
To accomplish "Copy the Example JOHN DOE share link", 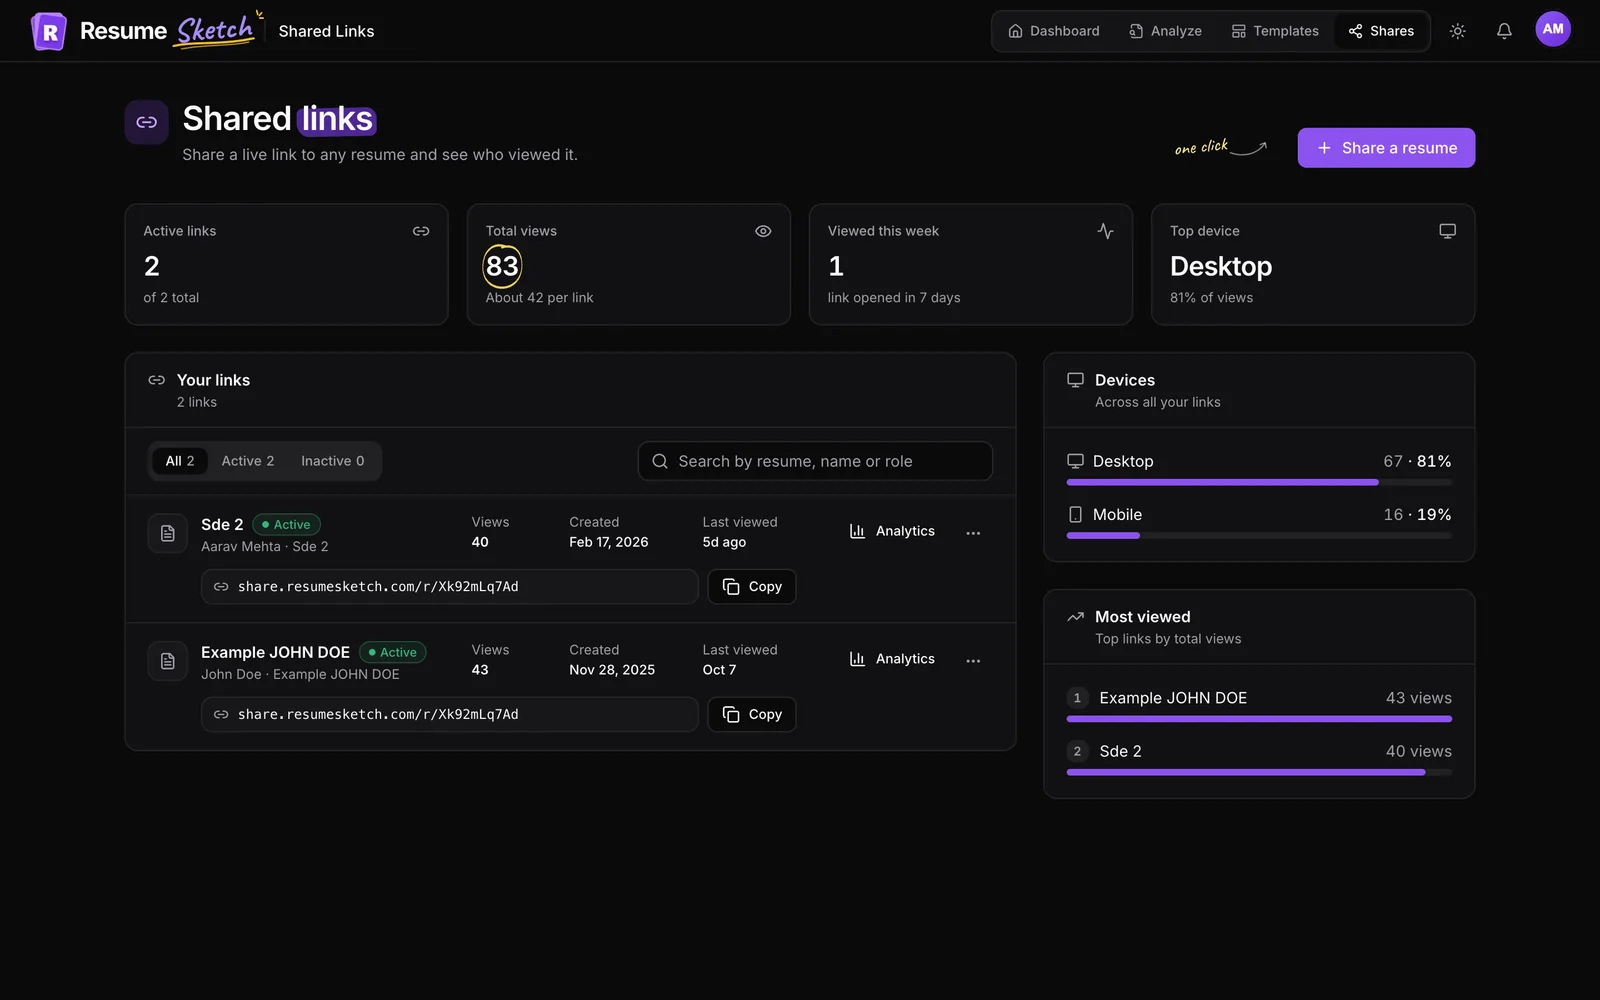I will (752, 715).
